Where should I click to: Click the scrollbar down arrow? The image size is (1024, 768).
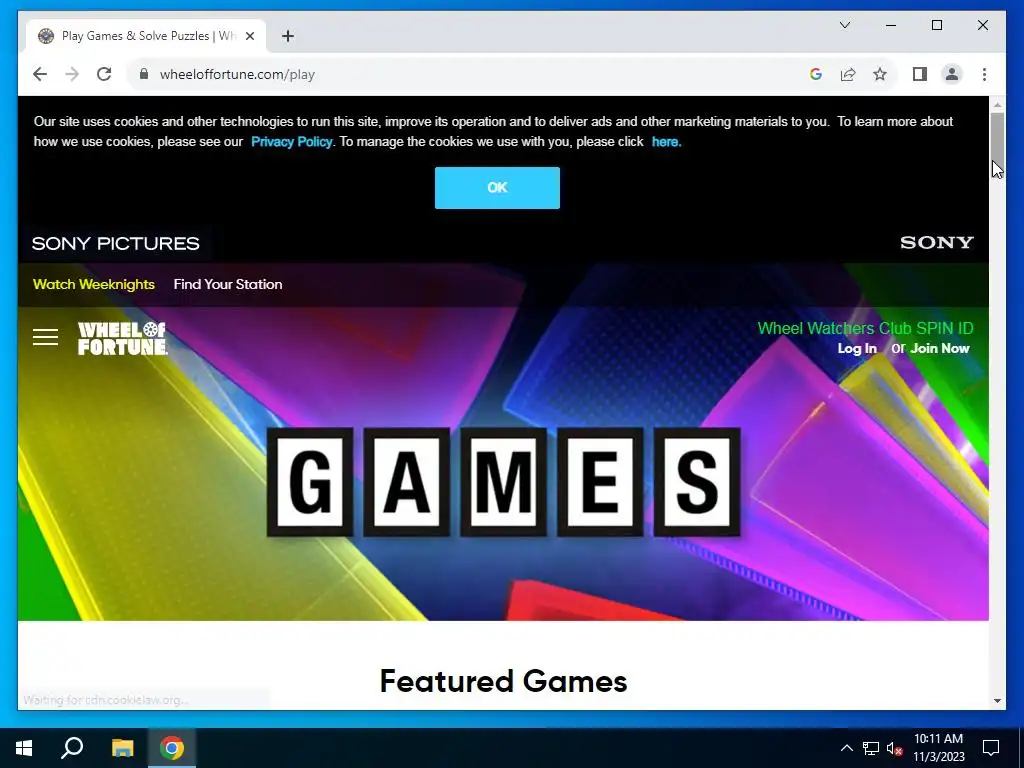tap(997, 701)
